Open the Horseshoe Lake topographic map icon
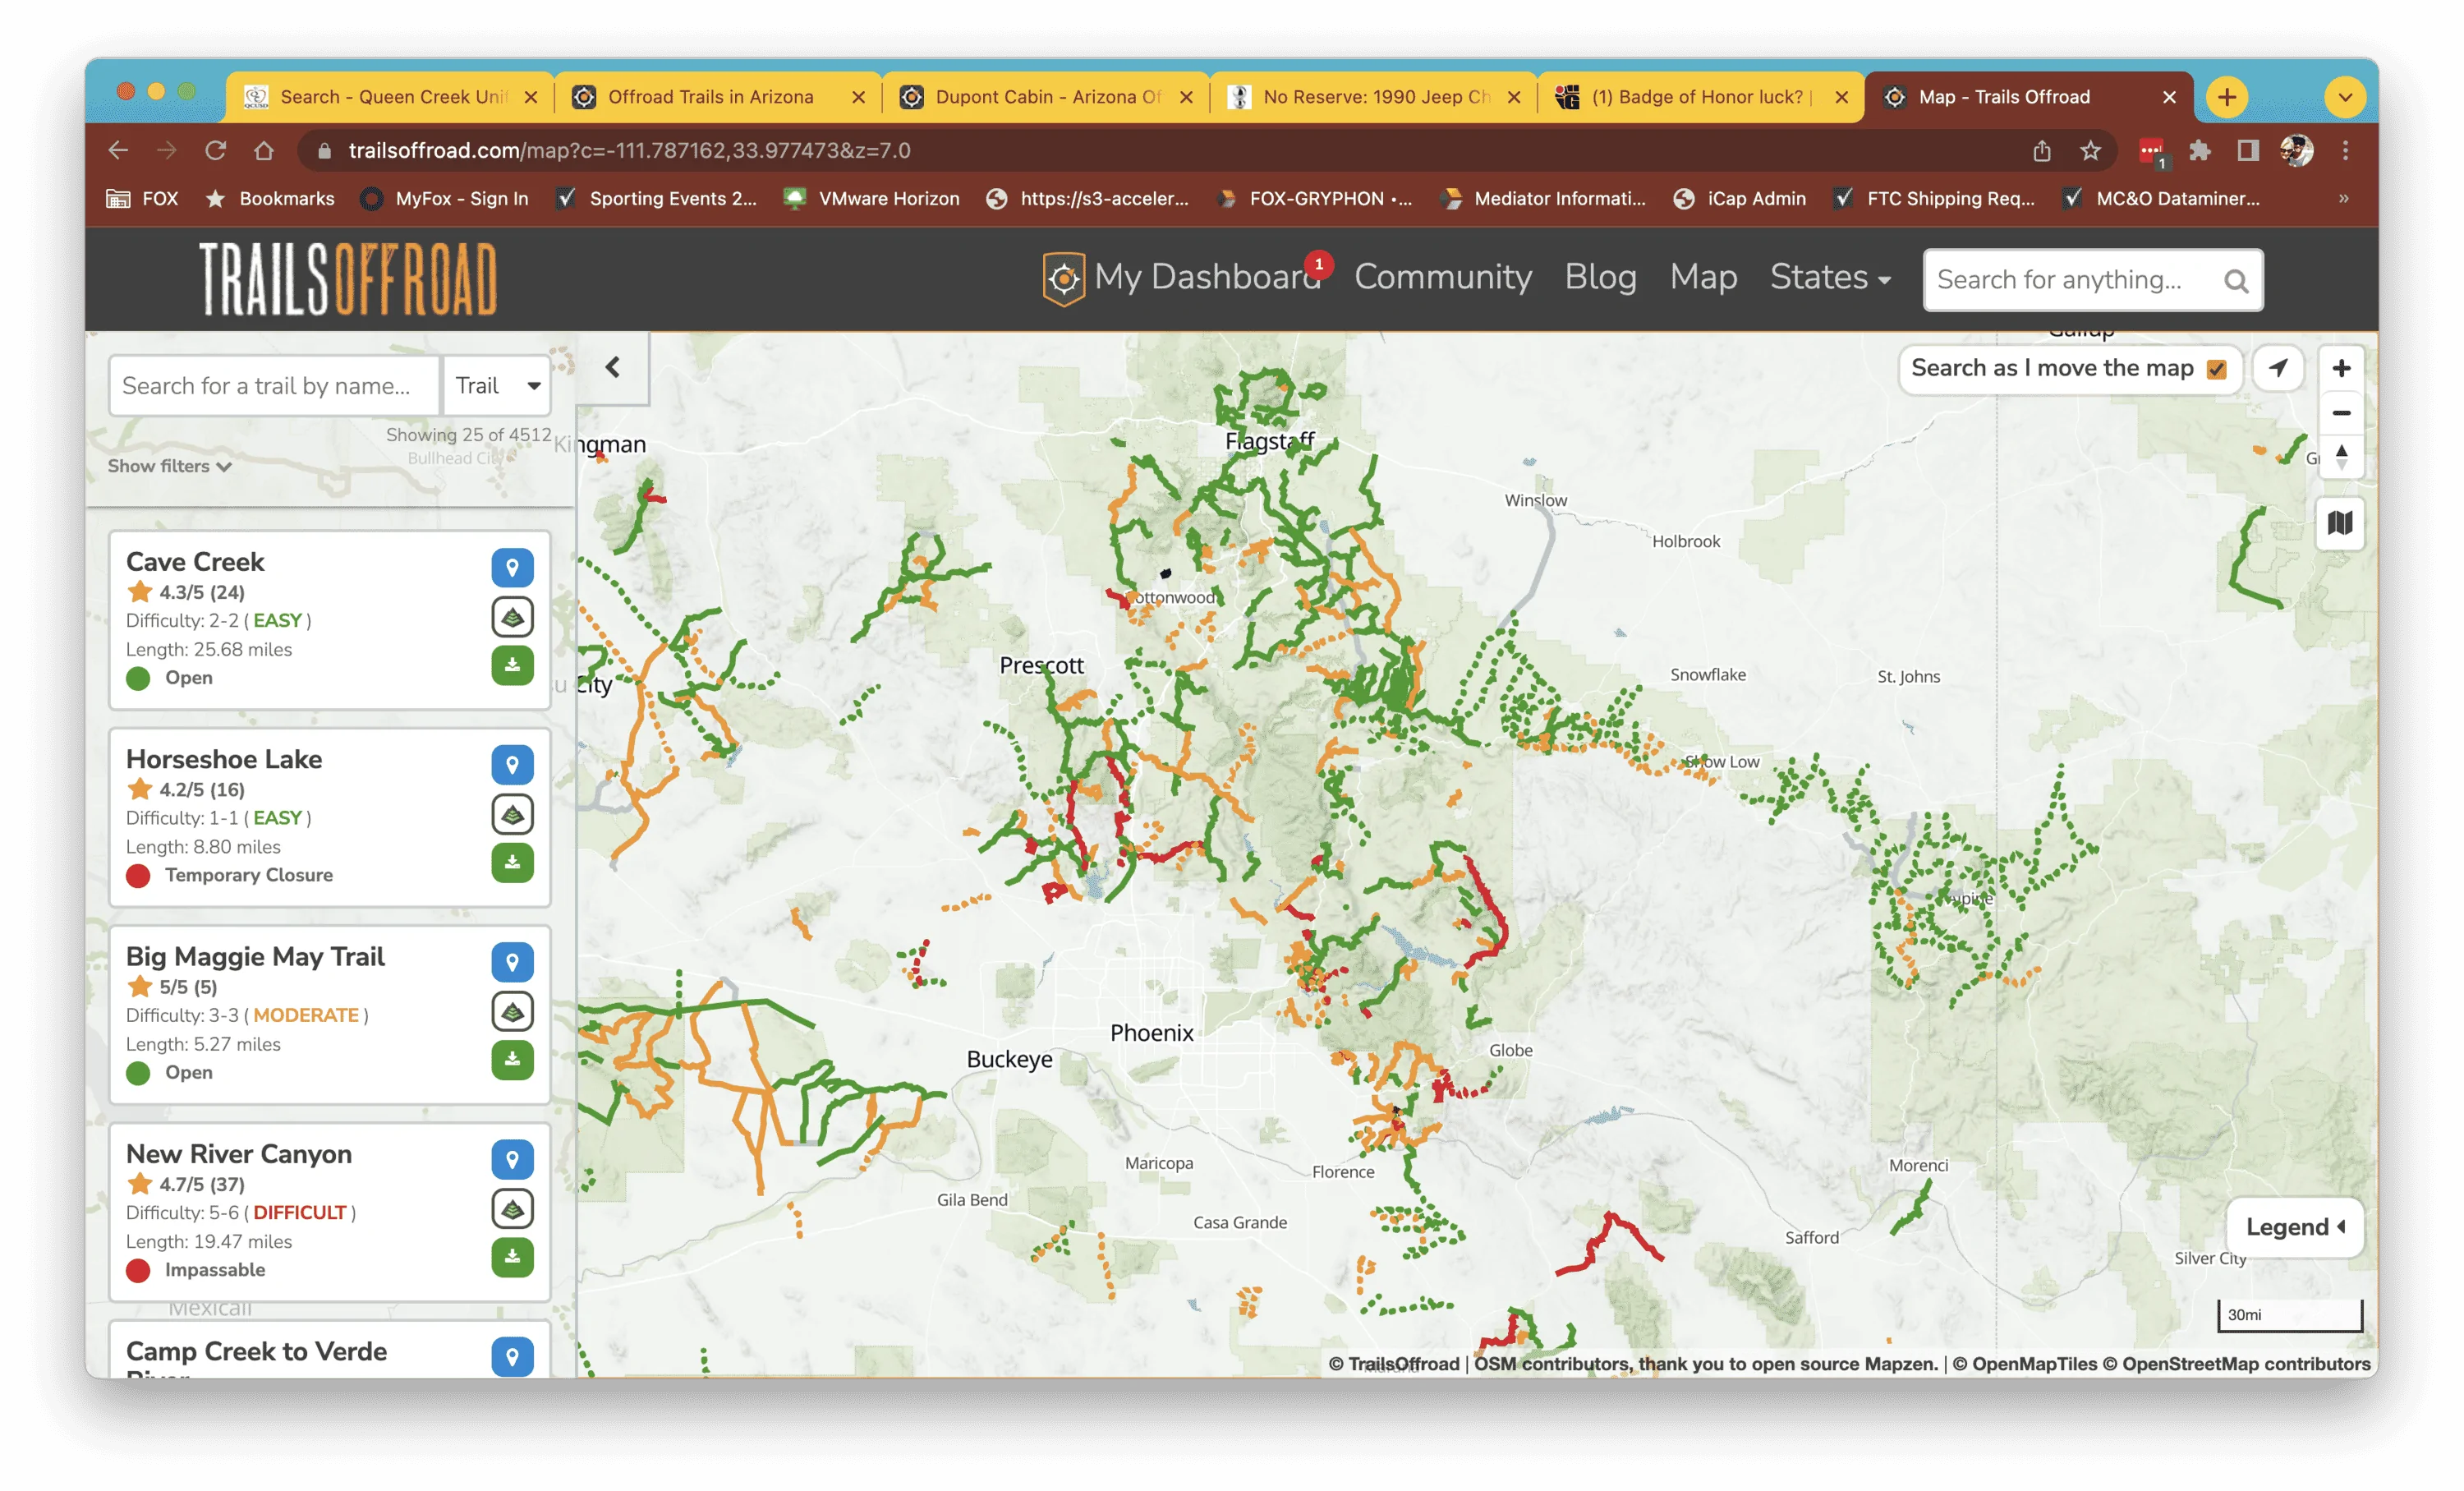The image size is (2464, 1491). point(512,814)
